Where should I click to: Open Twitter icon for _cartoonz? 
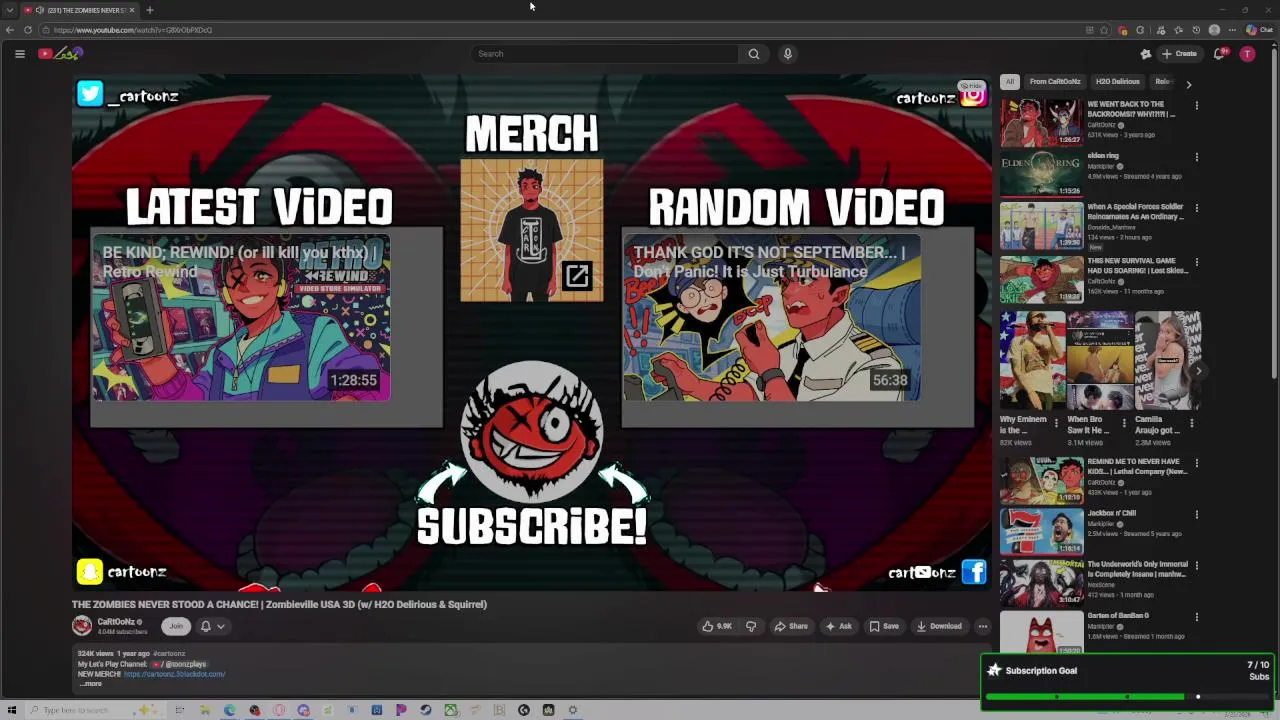point(90,94)
